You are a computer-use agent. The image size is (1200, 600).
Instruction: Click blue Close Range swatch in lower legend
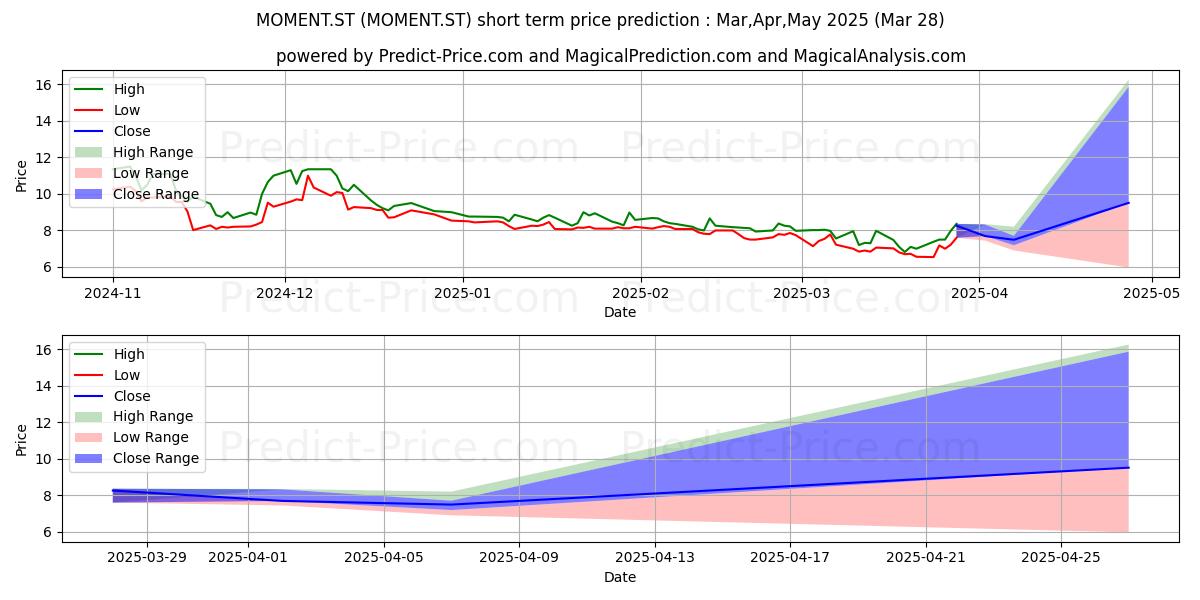point(90,459)
